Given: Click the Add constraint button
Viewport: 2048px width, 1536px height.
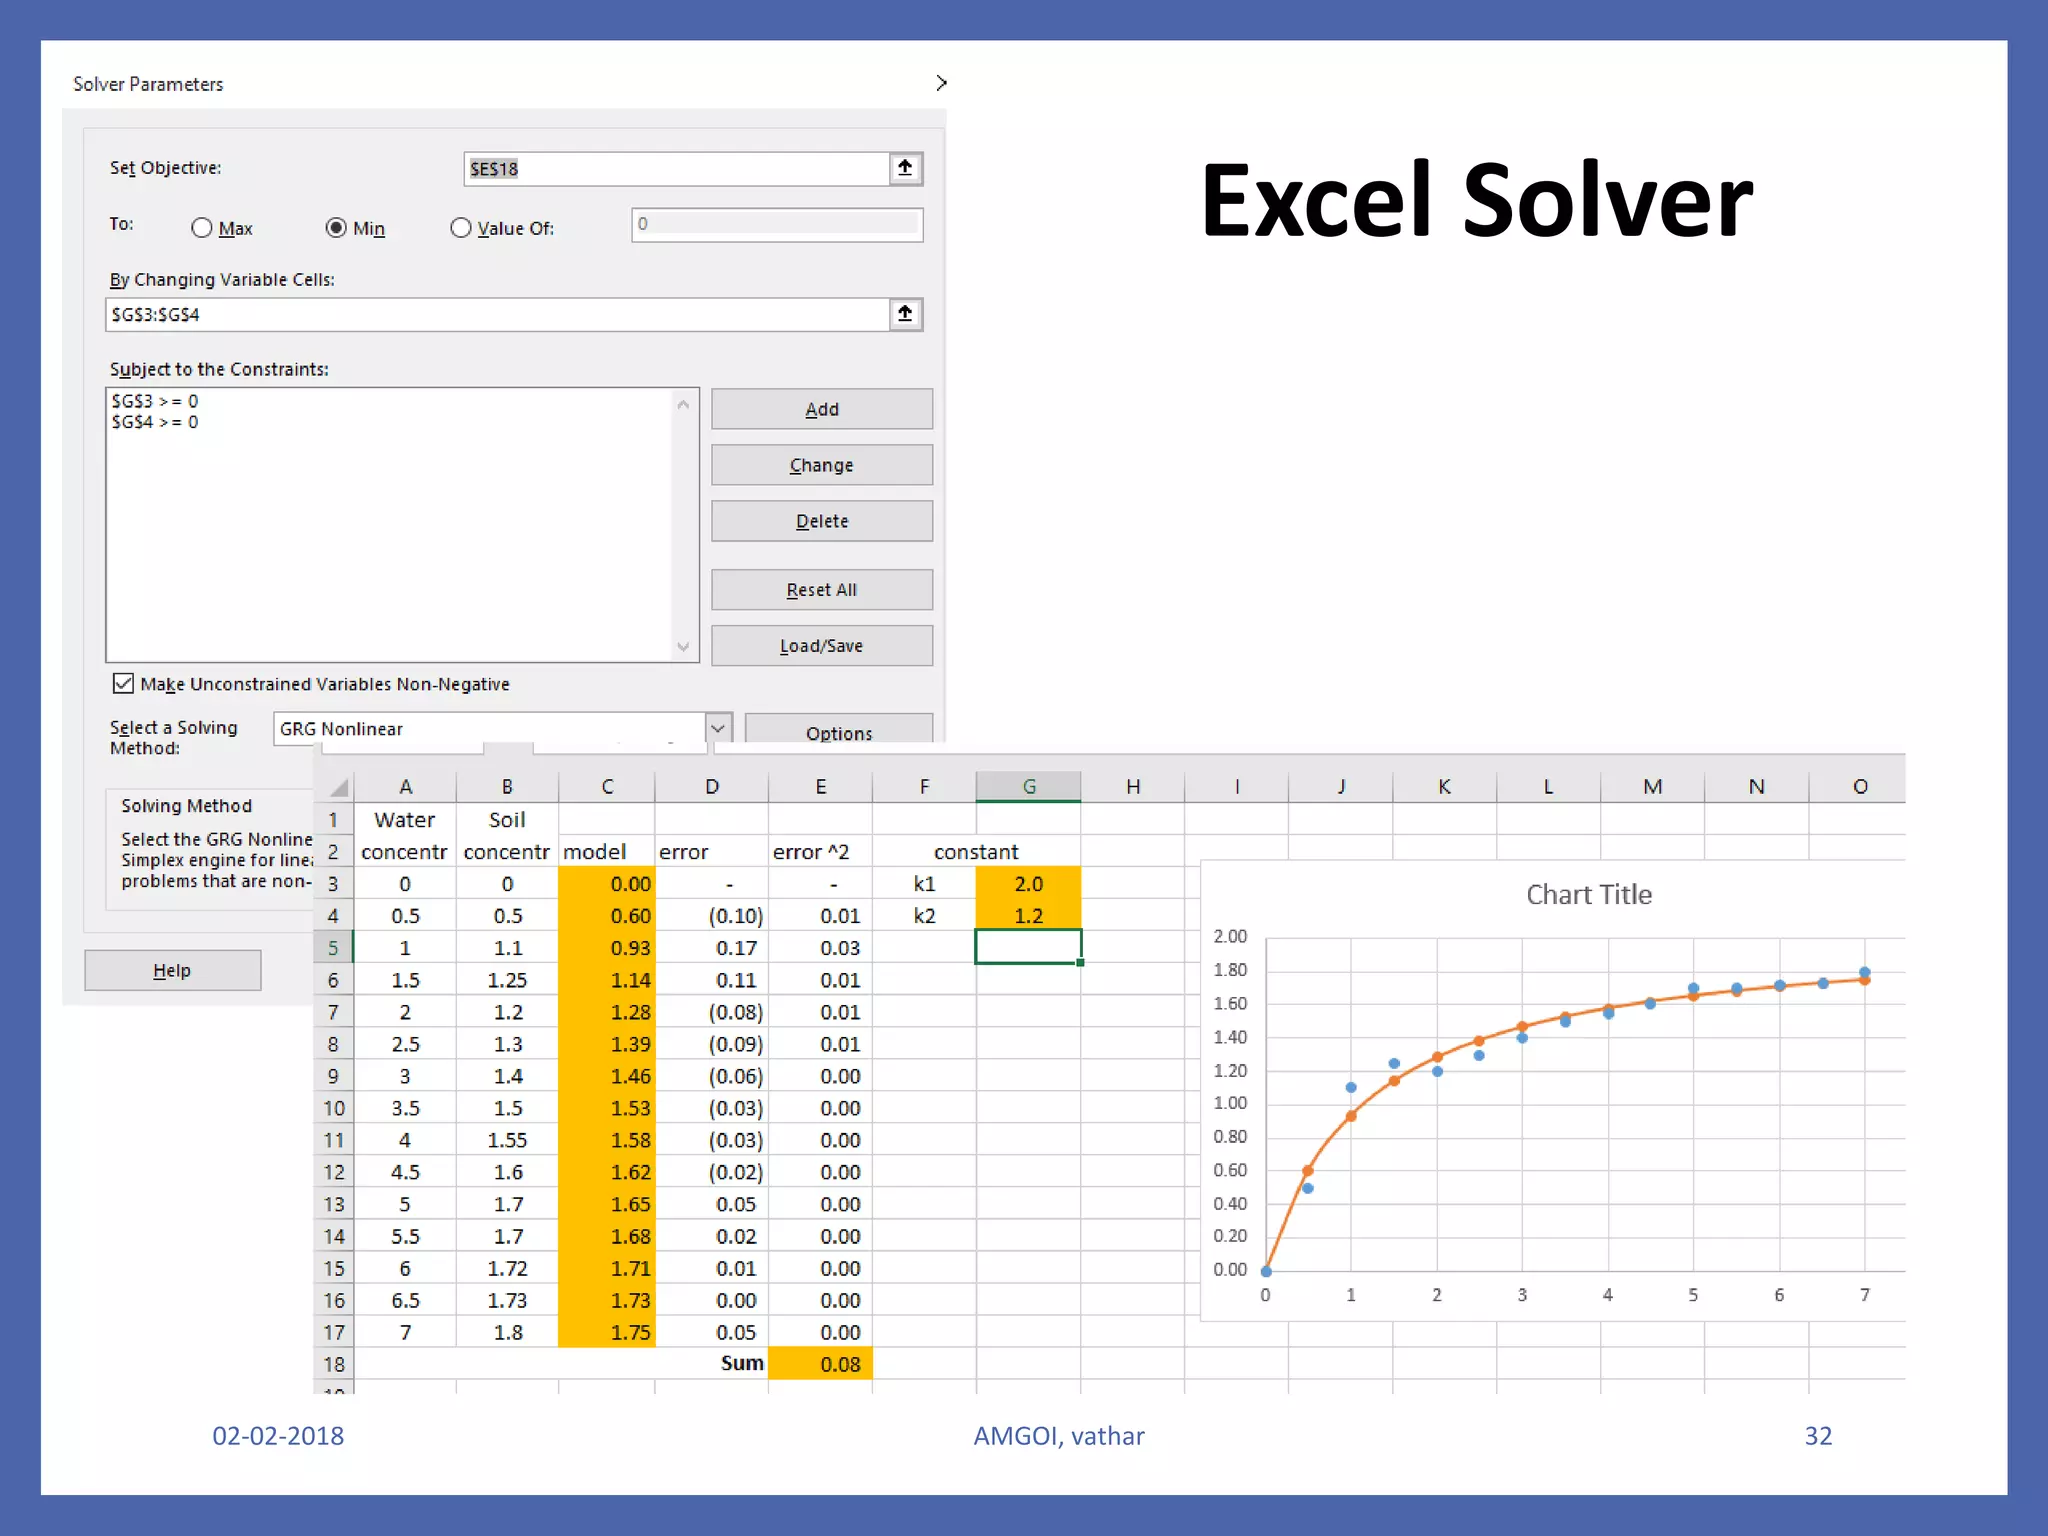Looking at the screenshot, I should click(822, 409).
